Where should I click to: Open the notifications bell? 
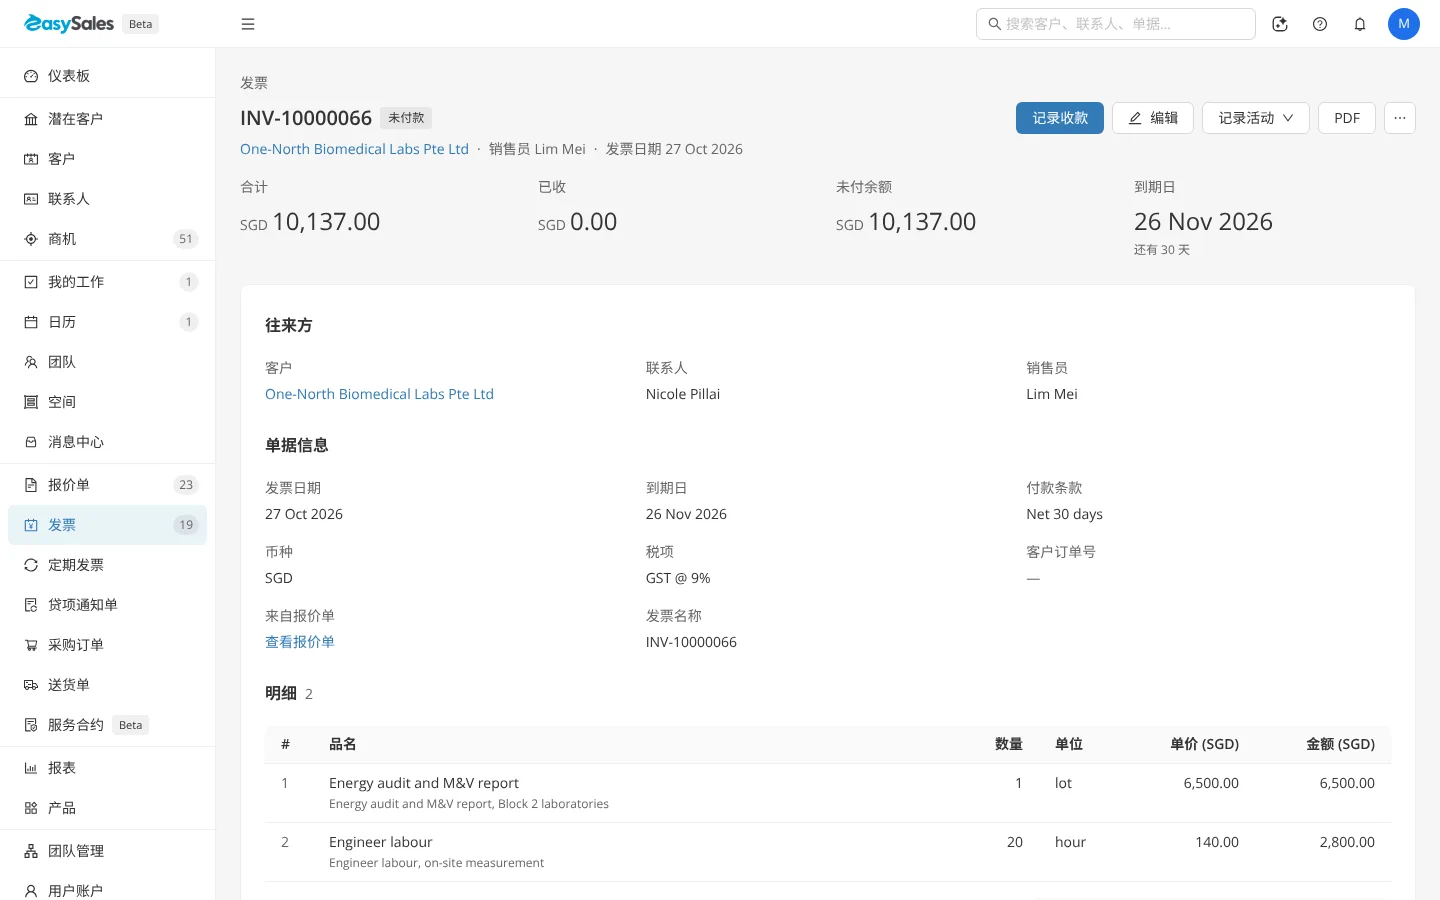click(1360, 24)
